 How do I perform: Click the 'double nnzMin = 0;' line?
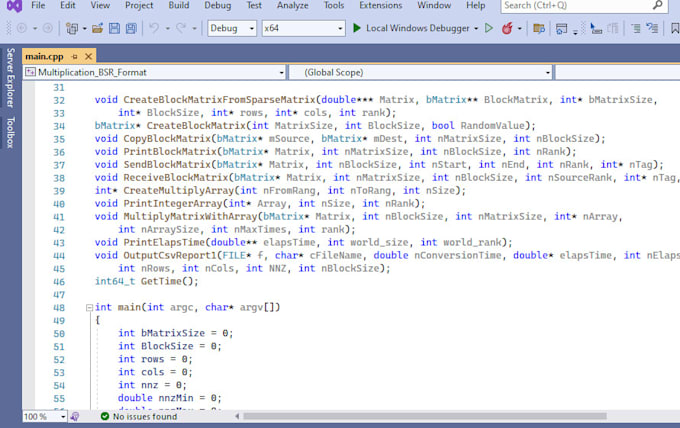(170, 398)
